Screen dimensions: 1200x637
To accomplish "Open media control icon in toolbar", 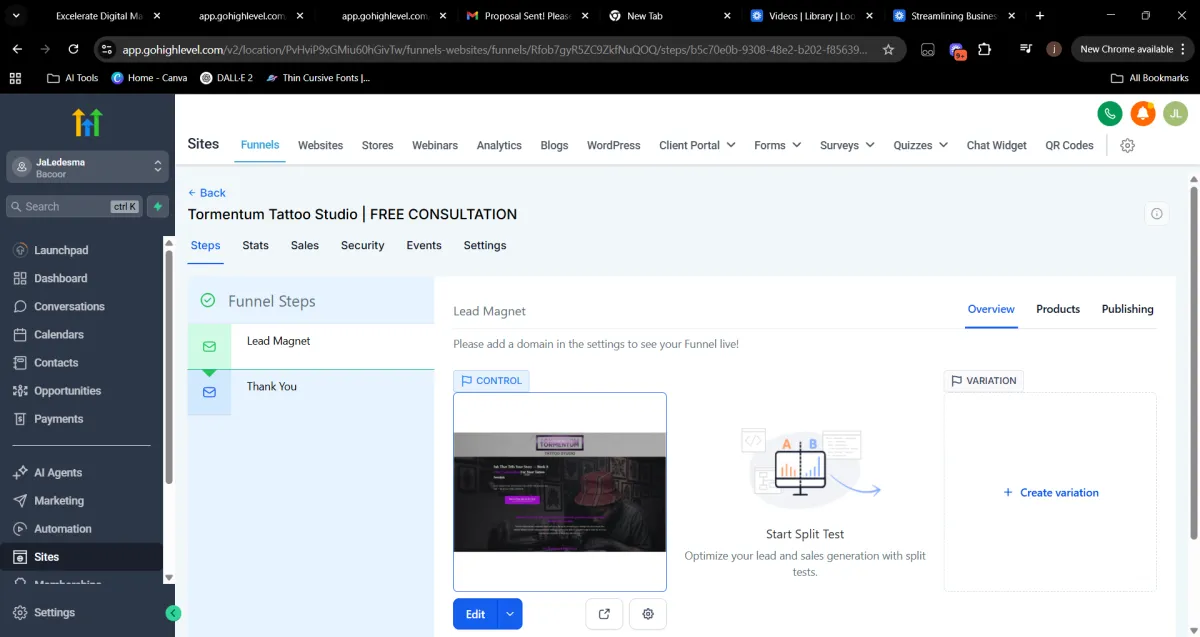I will [1025, 49].
